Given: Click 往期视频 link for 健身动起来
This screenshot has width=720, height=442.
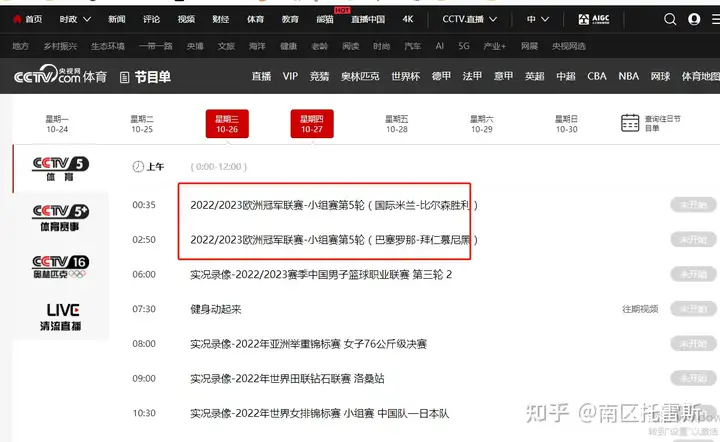Looking at the screenshot, I should 640,309.
